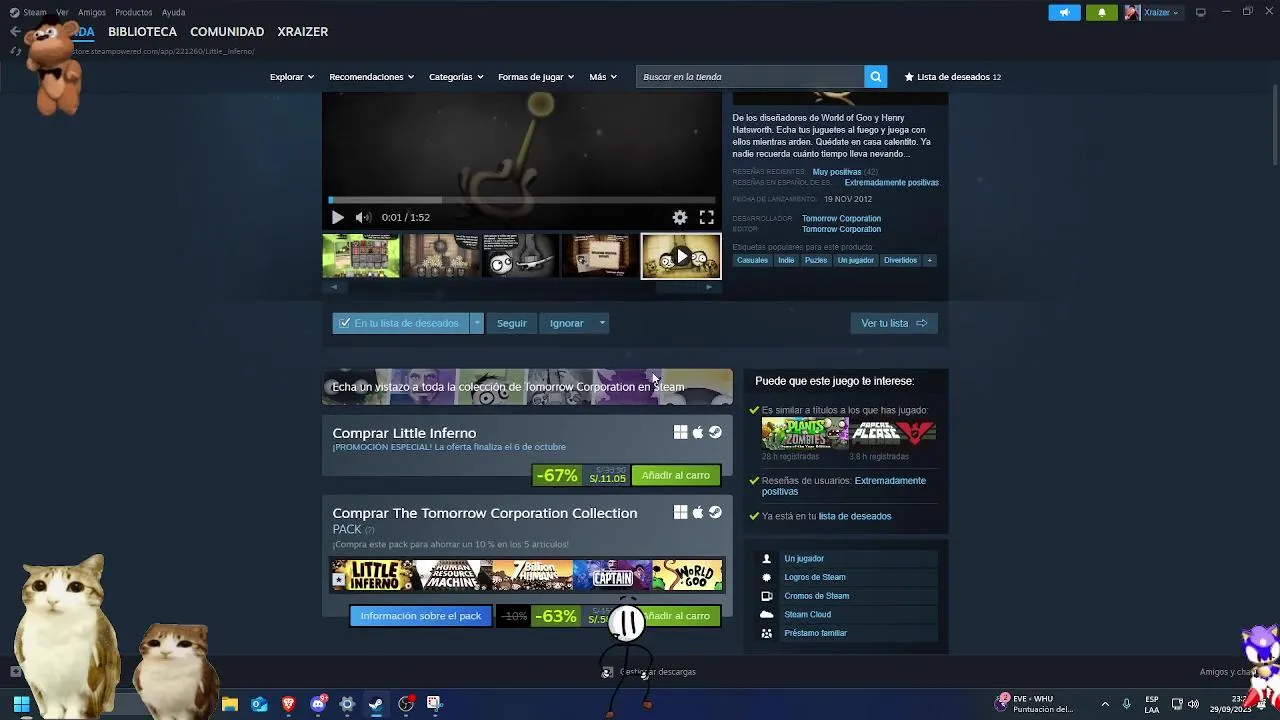Screen dimensions: 1280x720
Task: Open the Ayuda menu
Action: point(173,12)
